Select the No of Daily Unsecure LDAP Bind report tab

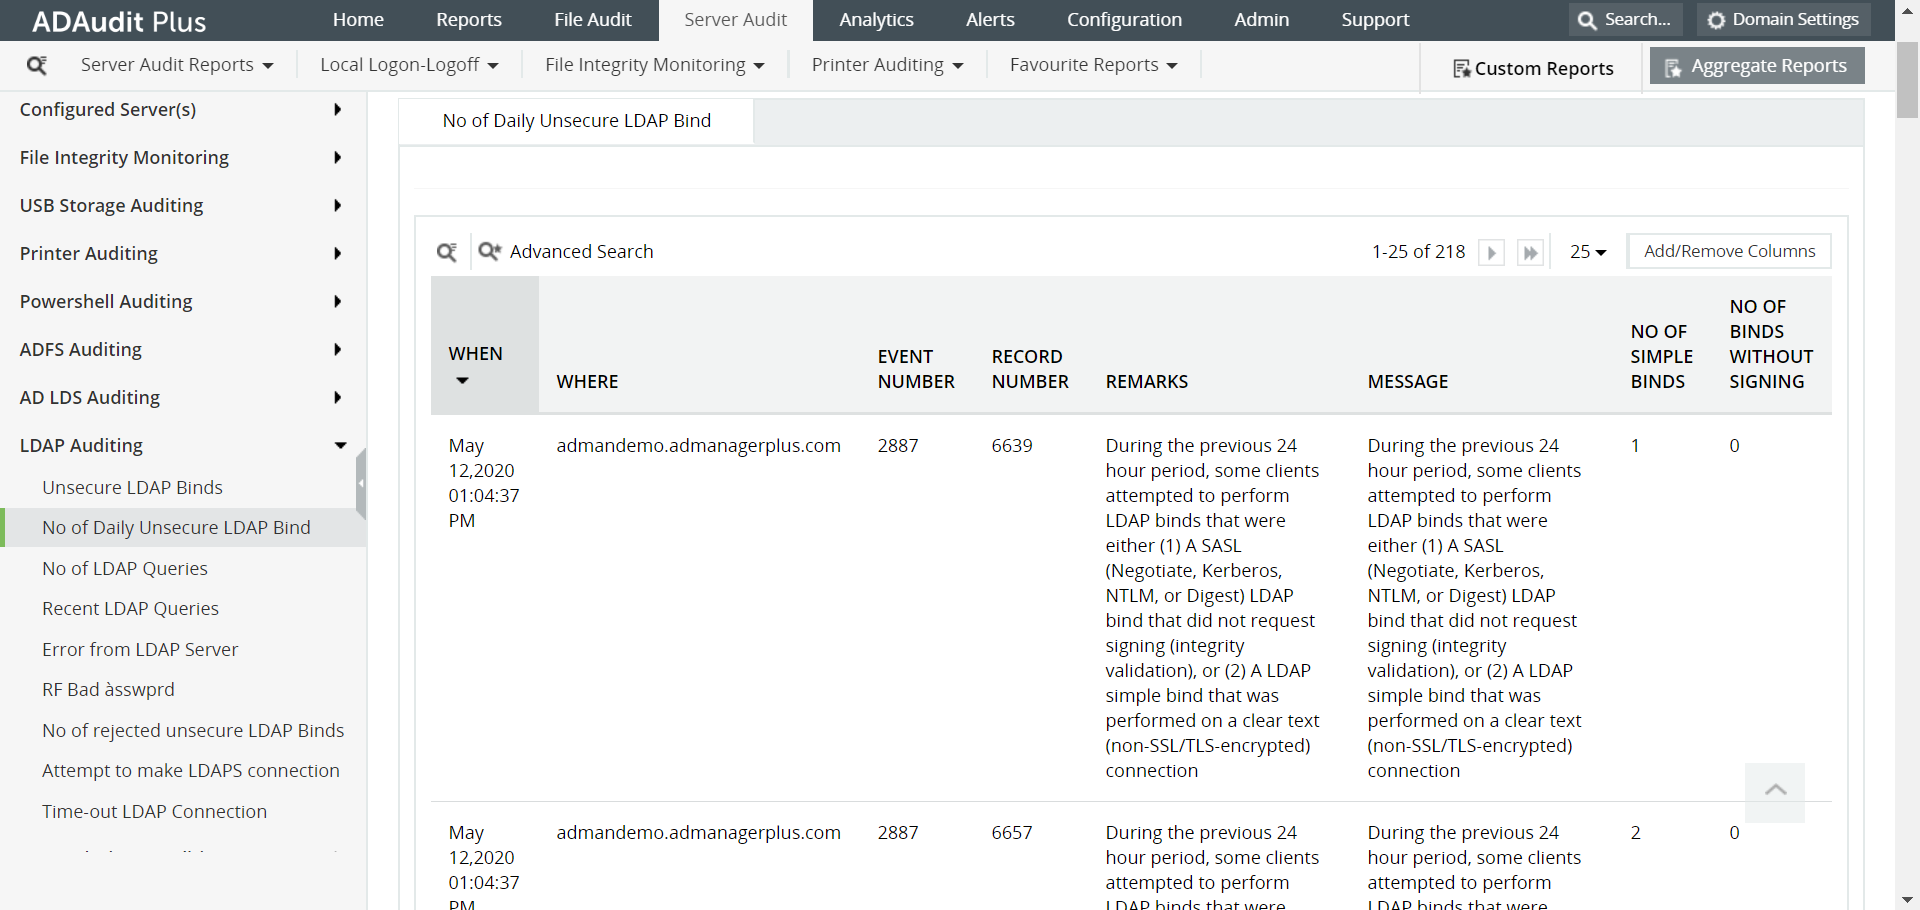coord(577,121)
